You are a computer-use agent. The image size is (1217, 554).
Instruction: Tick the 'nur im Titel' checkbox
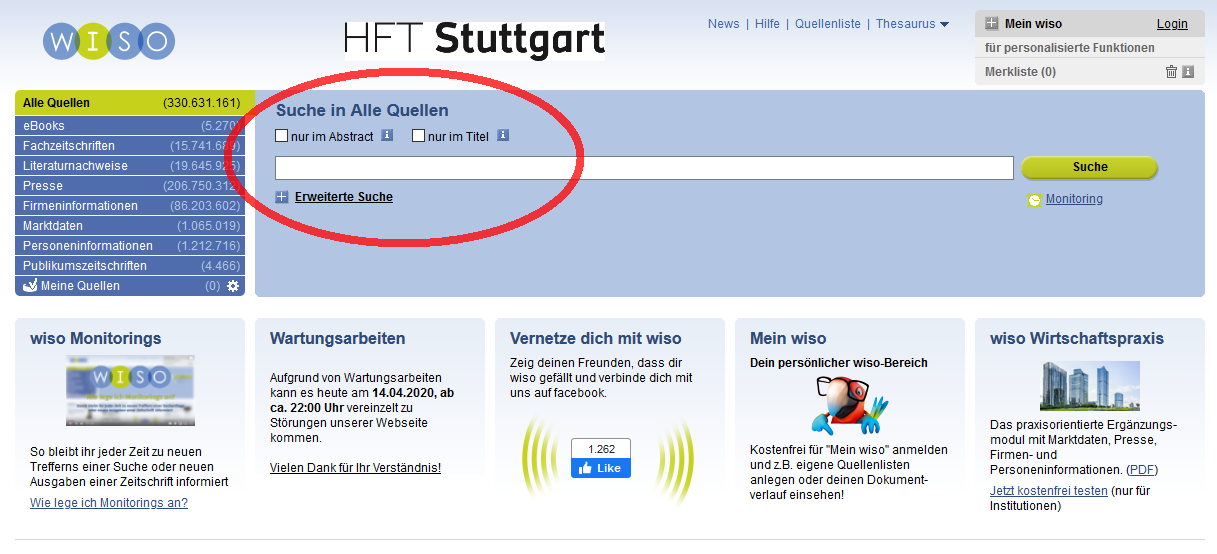point(419,136)
